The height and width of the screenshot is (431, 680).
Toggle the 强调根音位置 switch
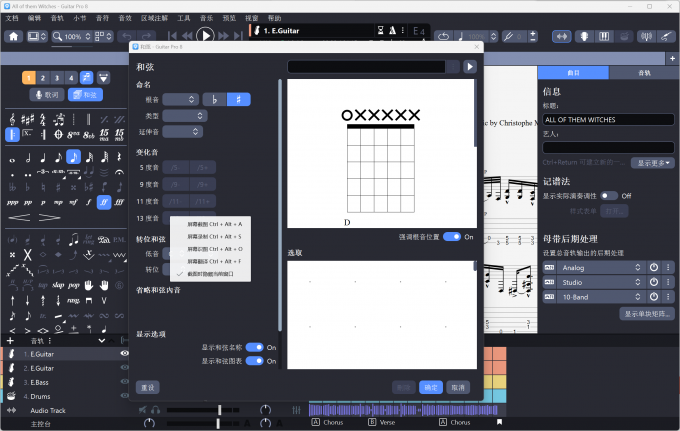click(453, 237)
